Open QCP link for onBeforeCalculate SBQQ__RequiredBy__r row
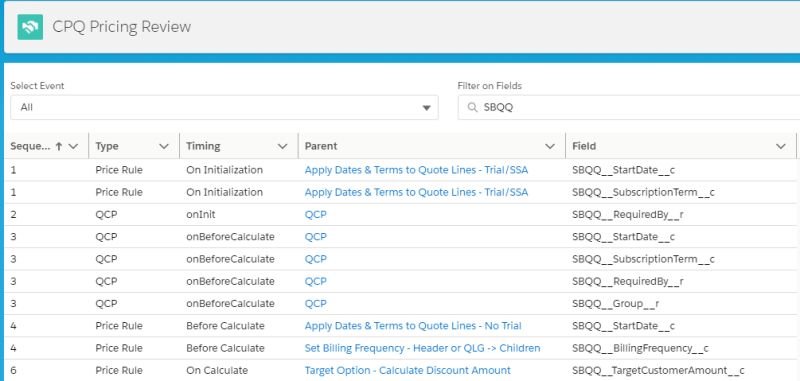The height and width of the screenshot is (381, 800). pyautogui.click(x=315, y=282)
